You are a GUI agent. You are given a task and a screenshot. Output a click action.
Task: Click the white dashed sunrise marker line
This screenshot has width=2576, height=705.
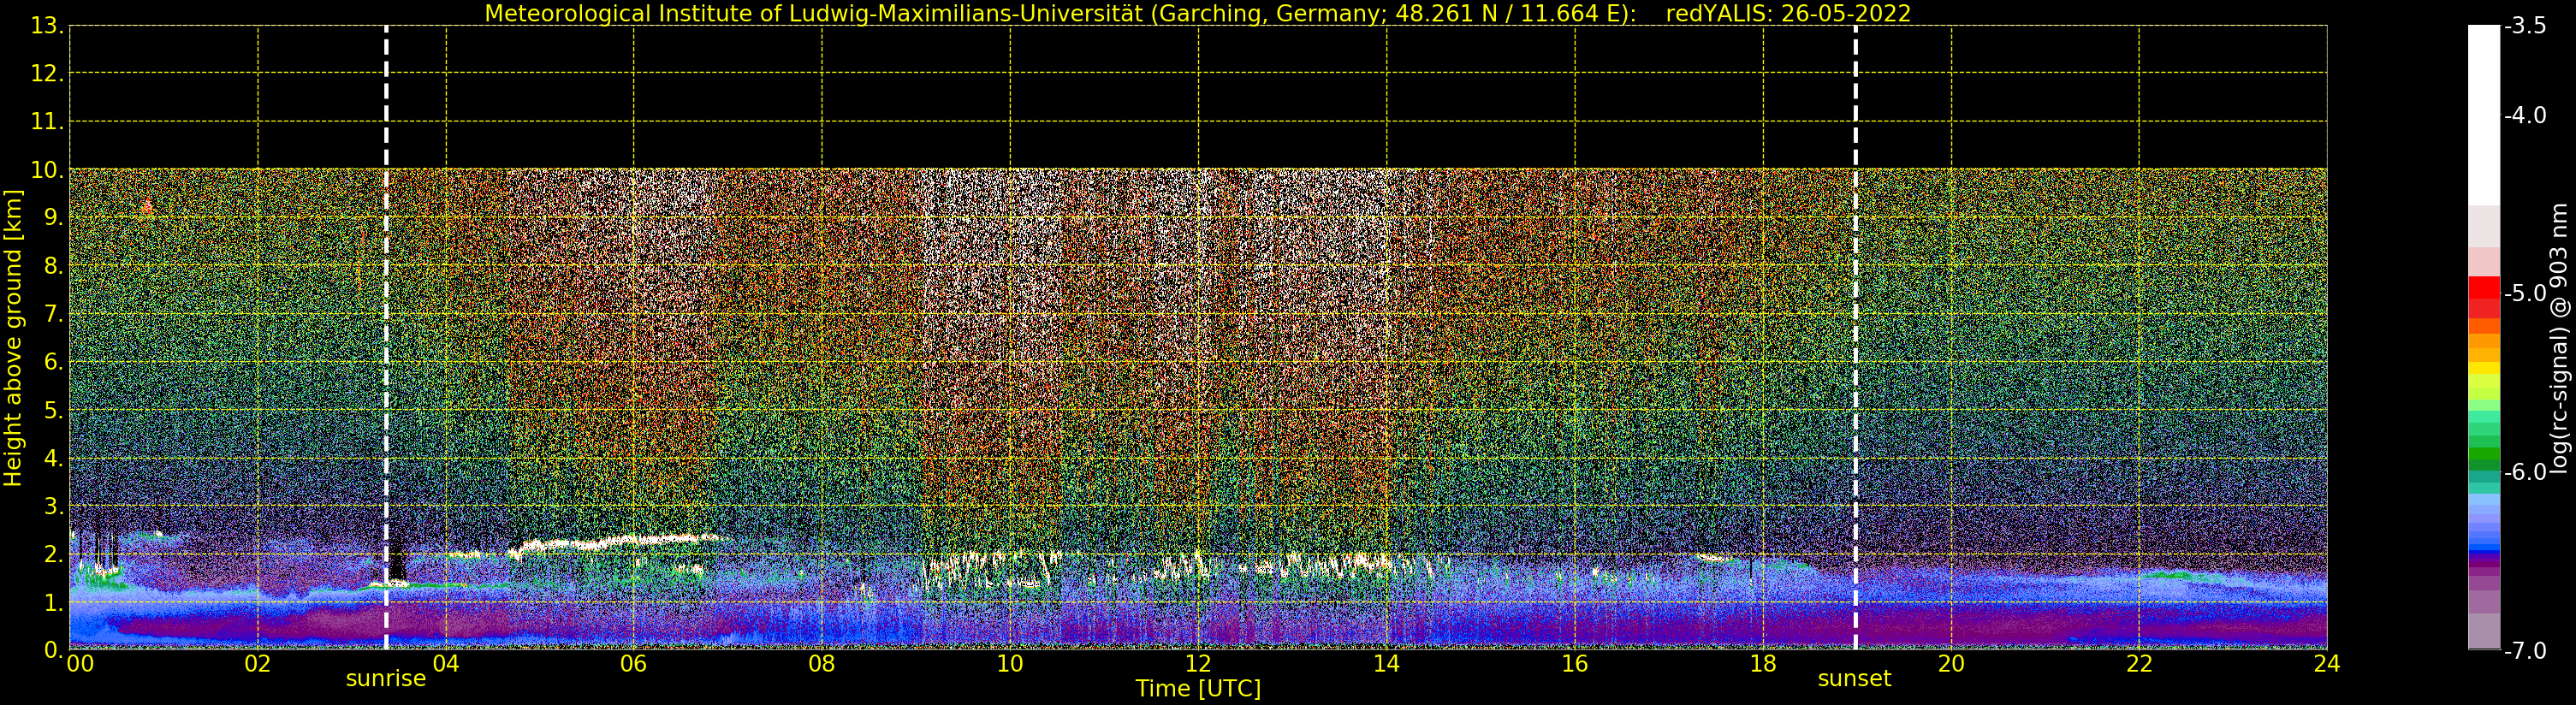click(386, 337)
